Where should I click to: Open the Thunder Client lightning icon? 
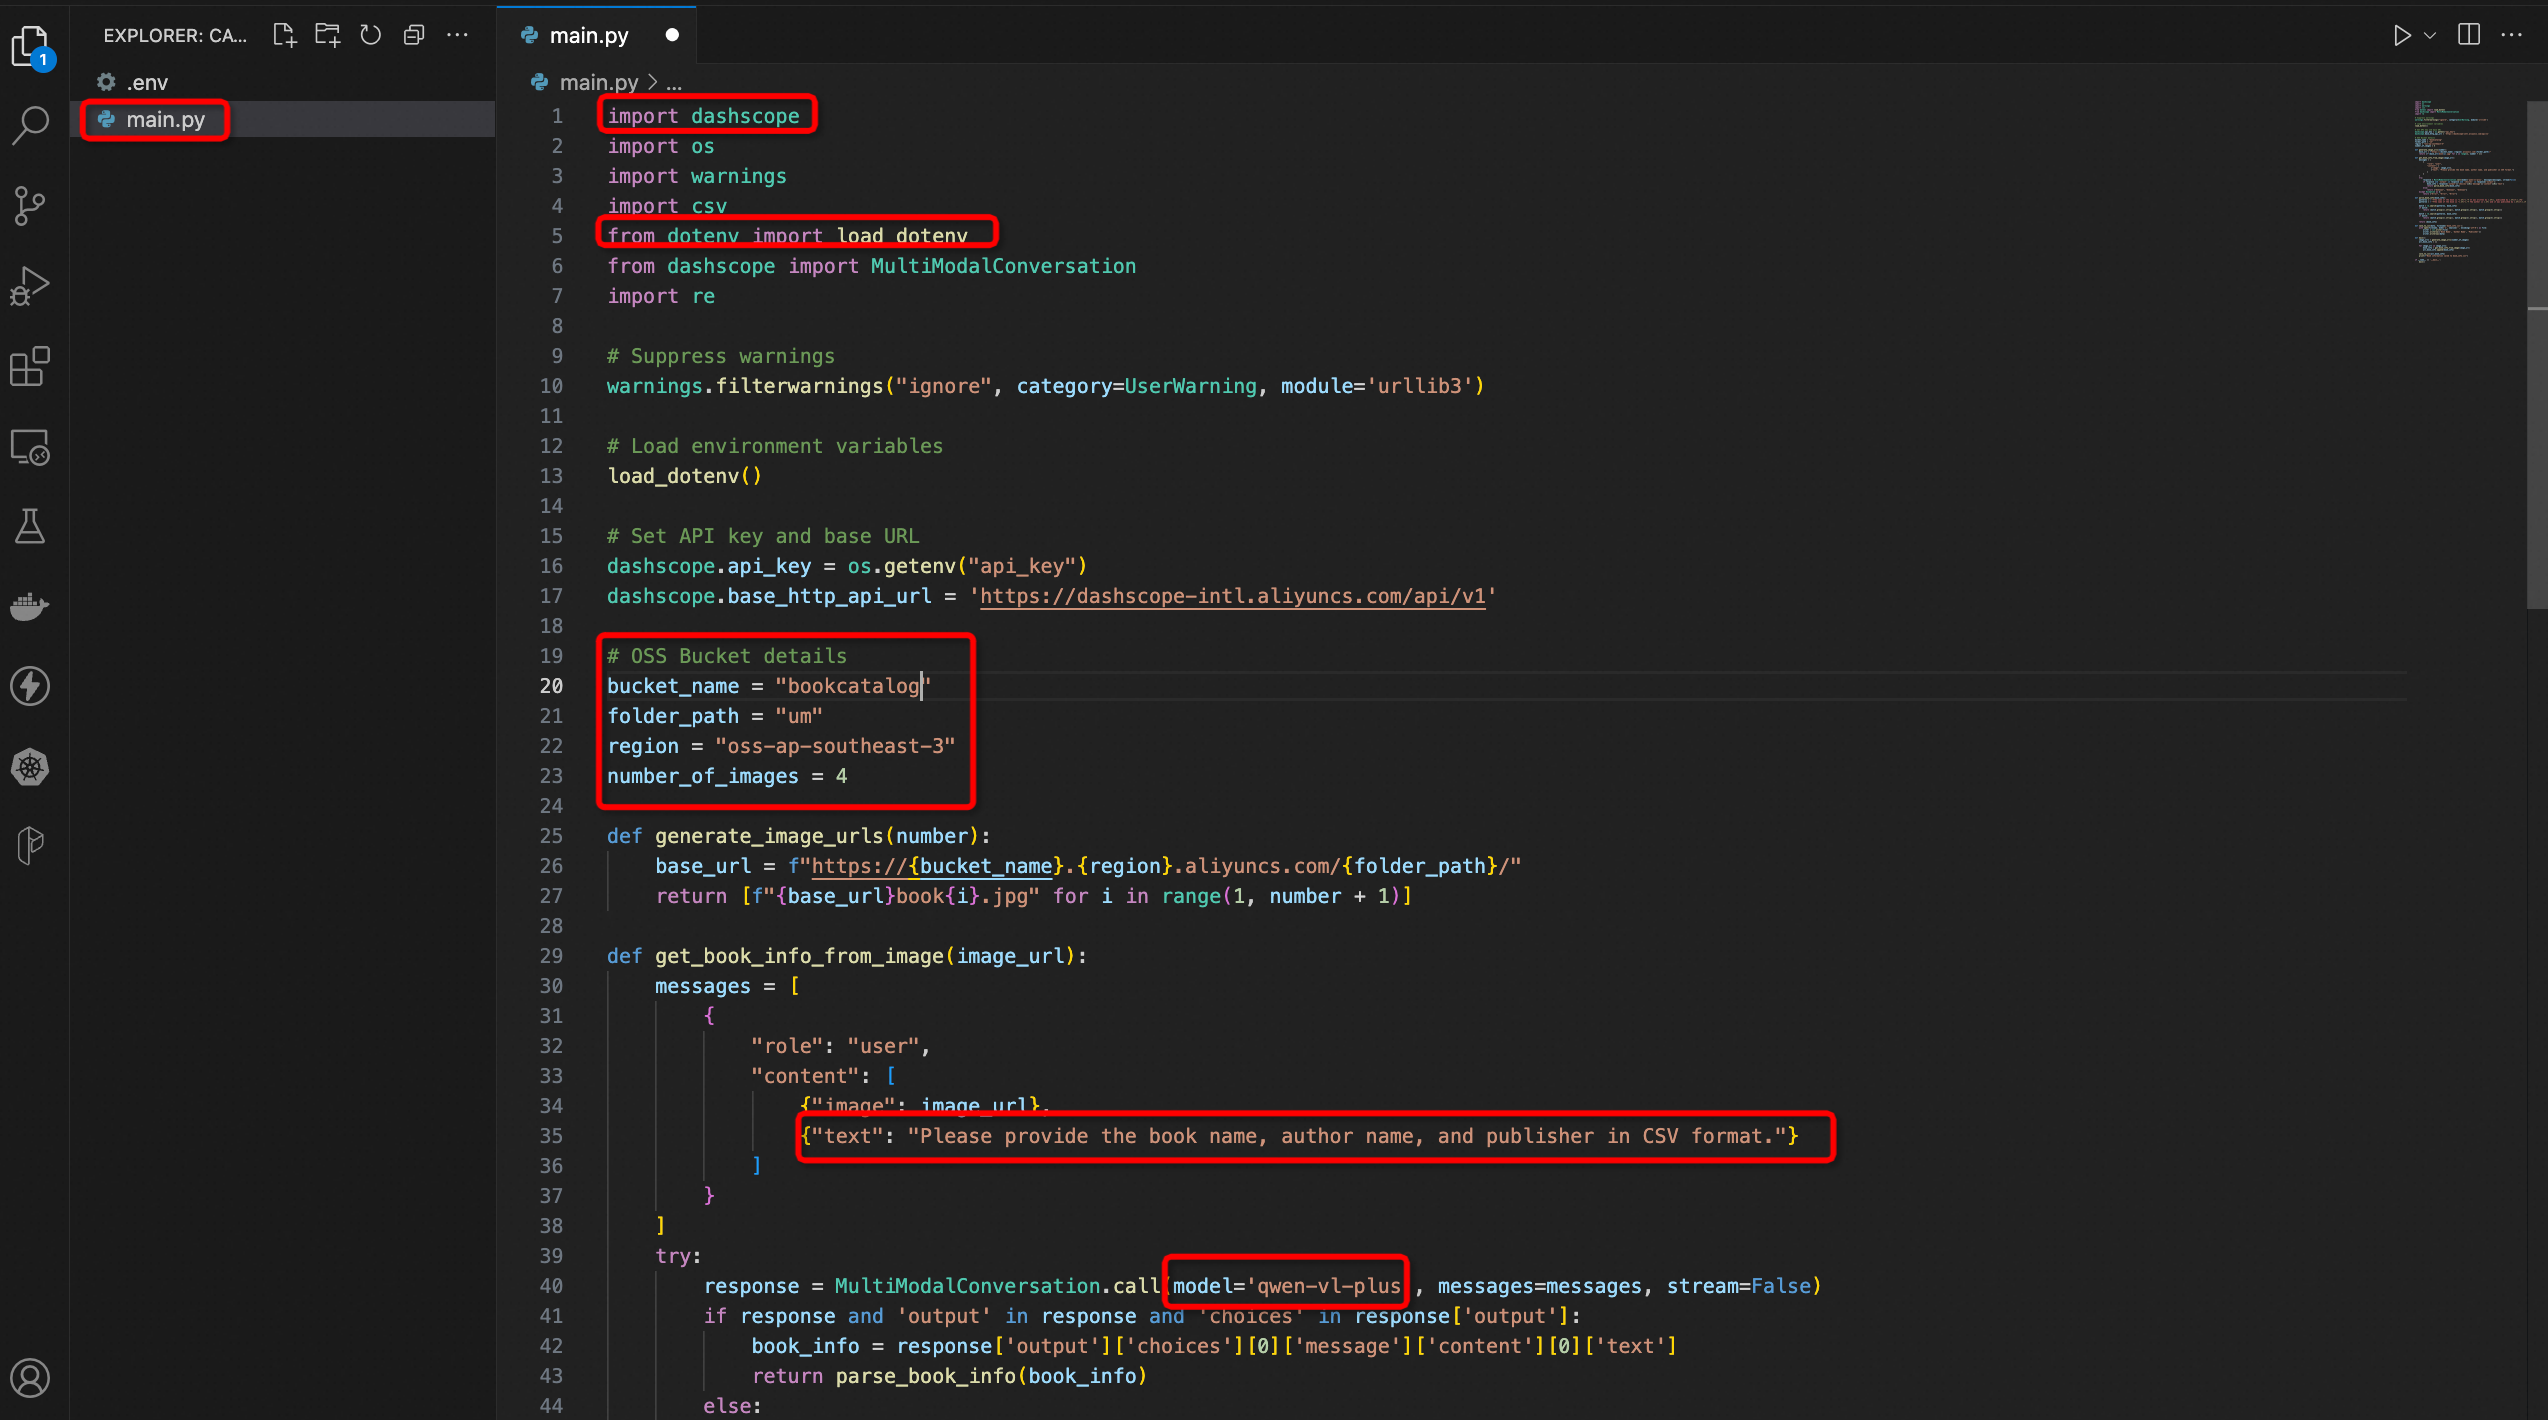[x=30, y=686]
